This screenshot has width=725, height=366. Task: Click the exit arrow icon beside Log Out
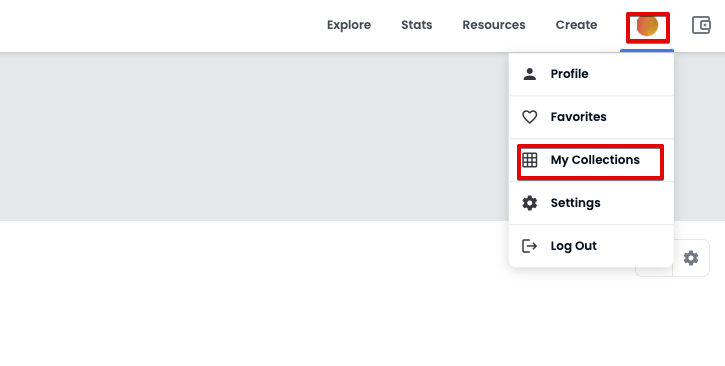[529, 246]
